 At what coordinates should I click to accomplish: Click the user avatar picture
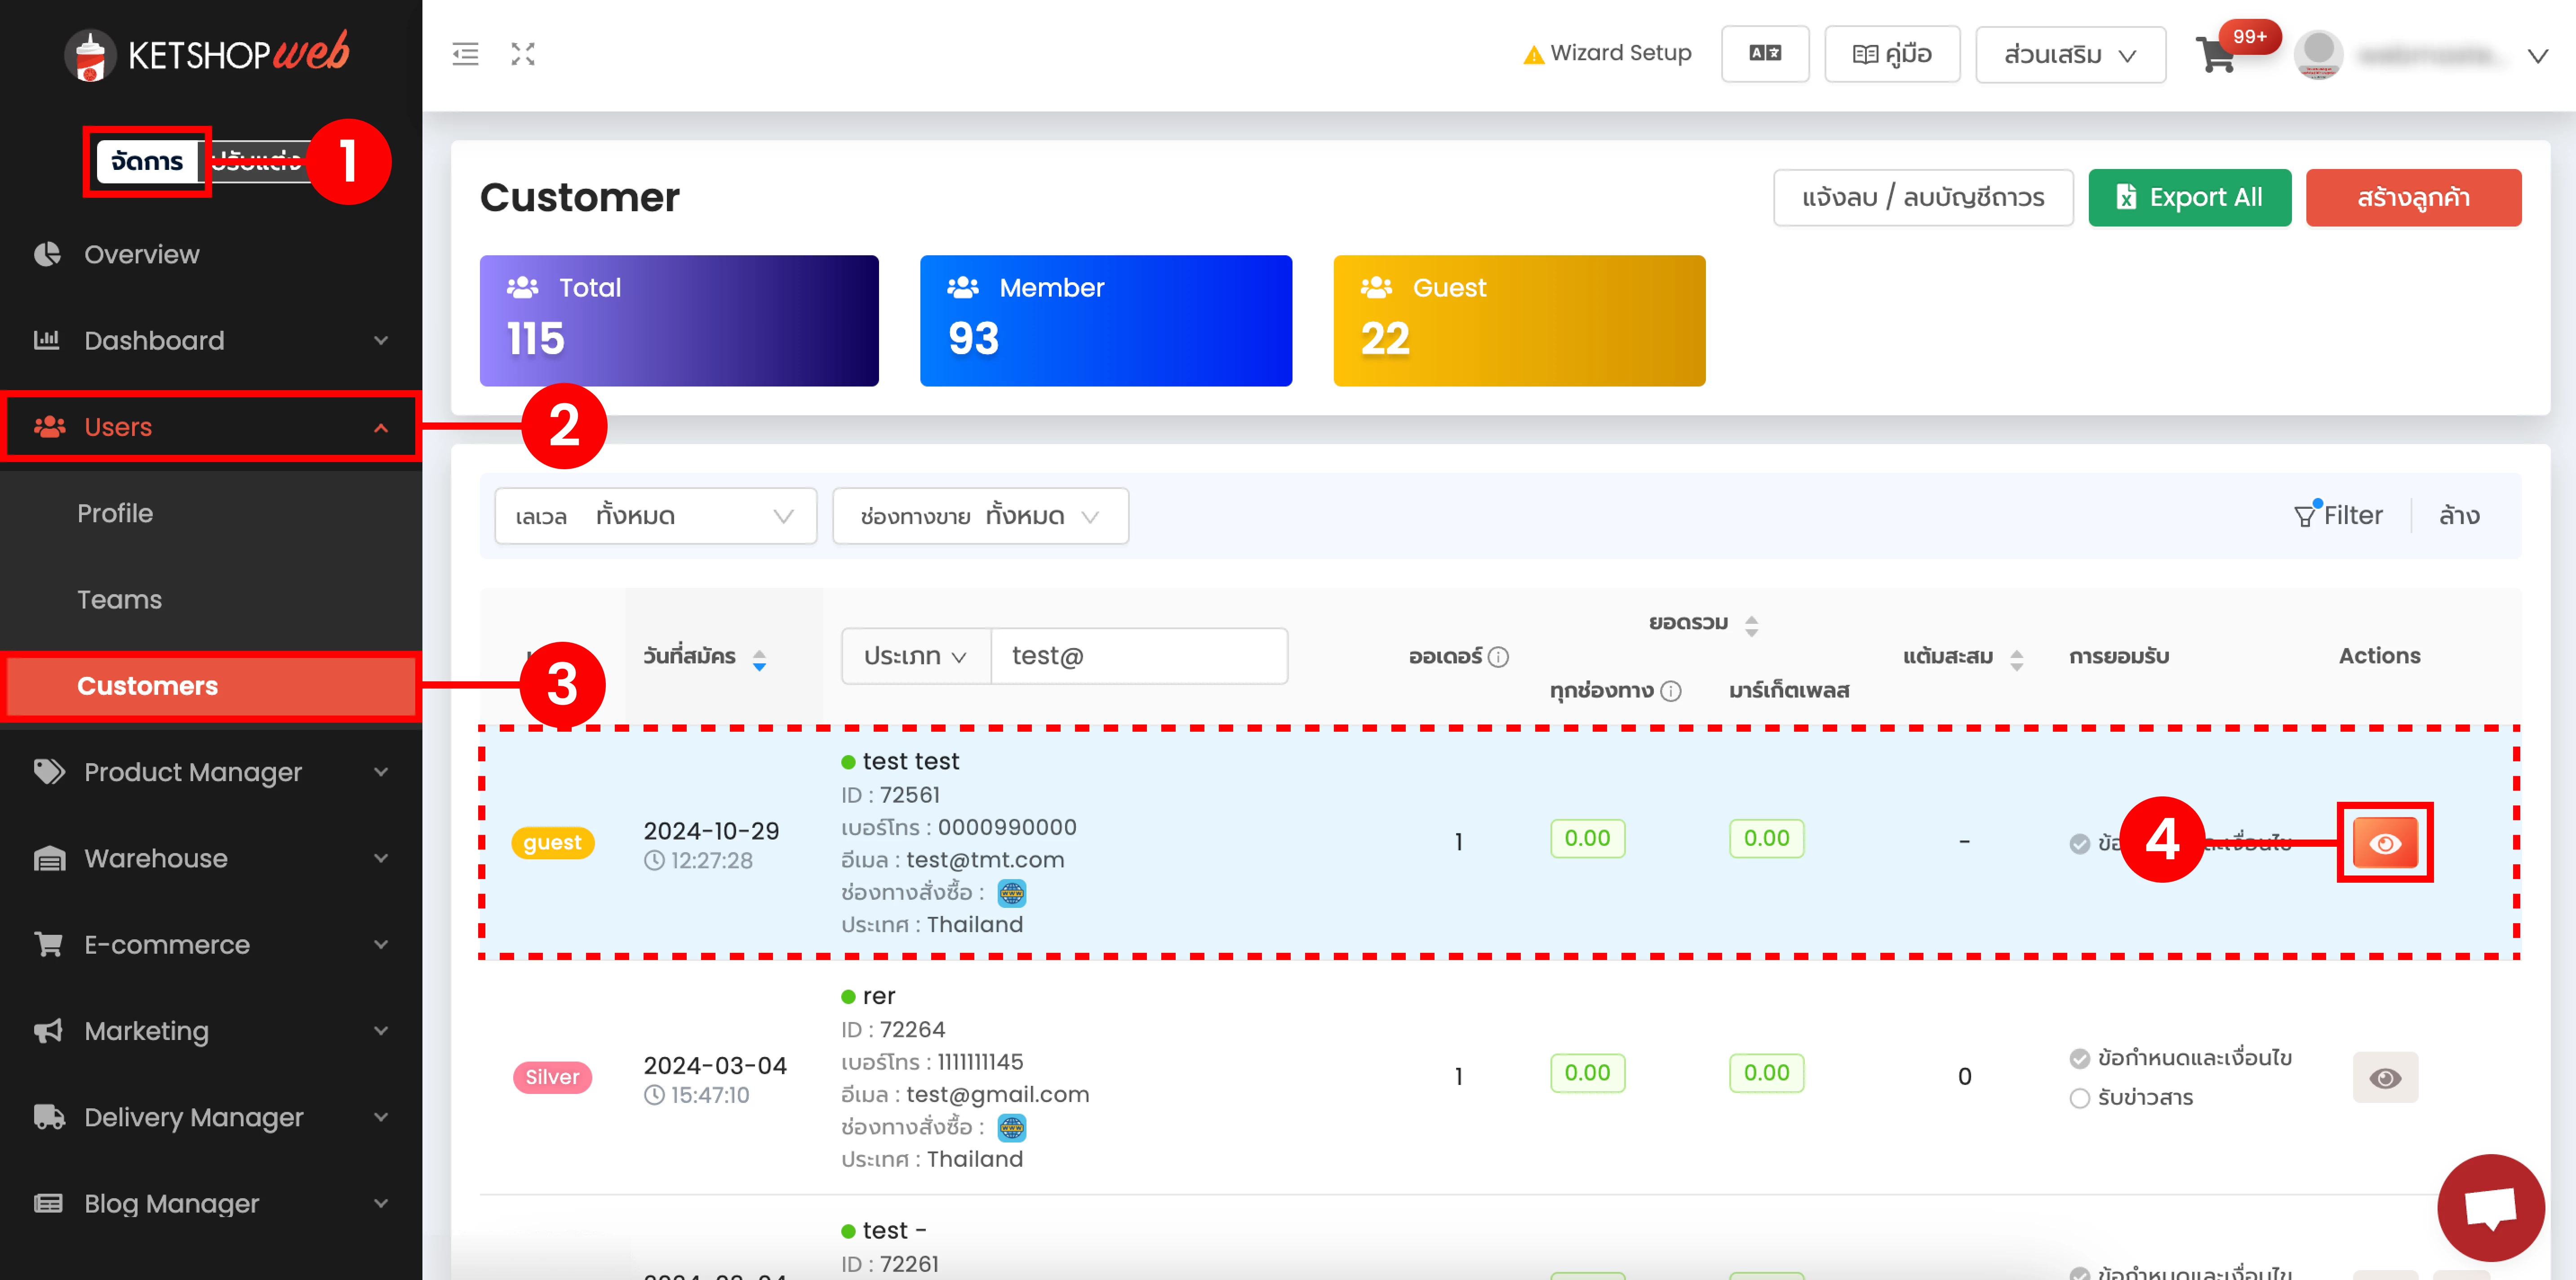click(2318, 54)
